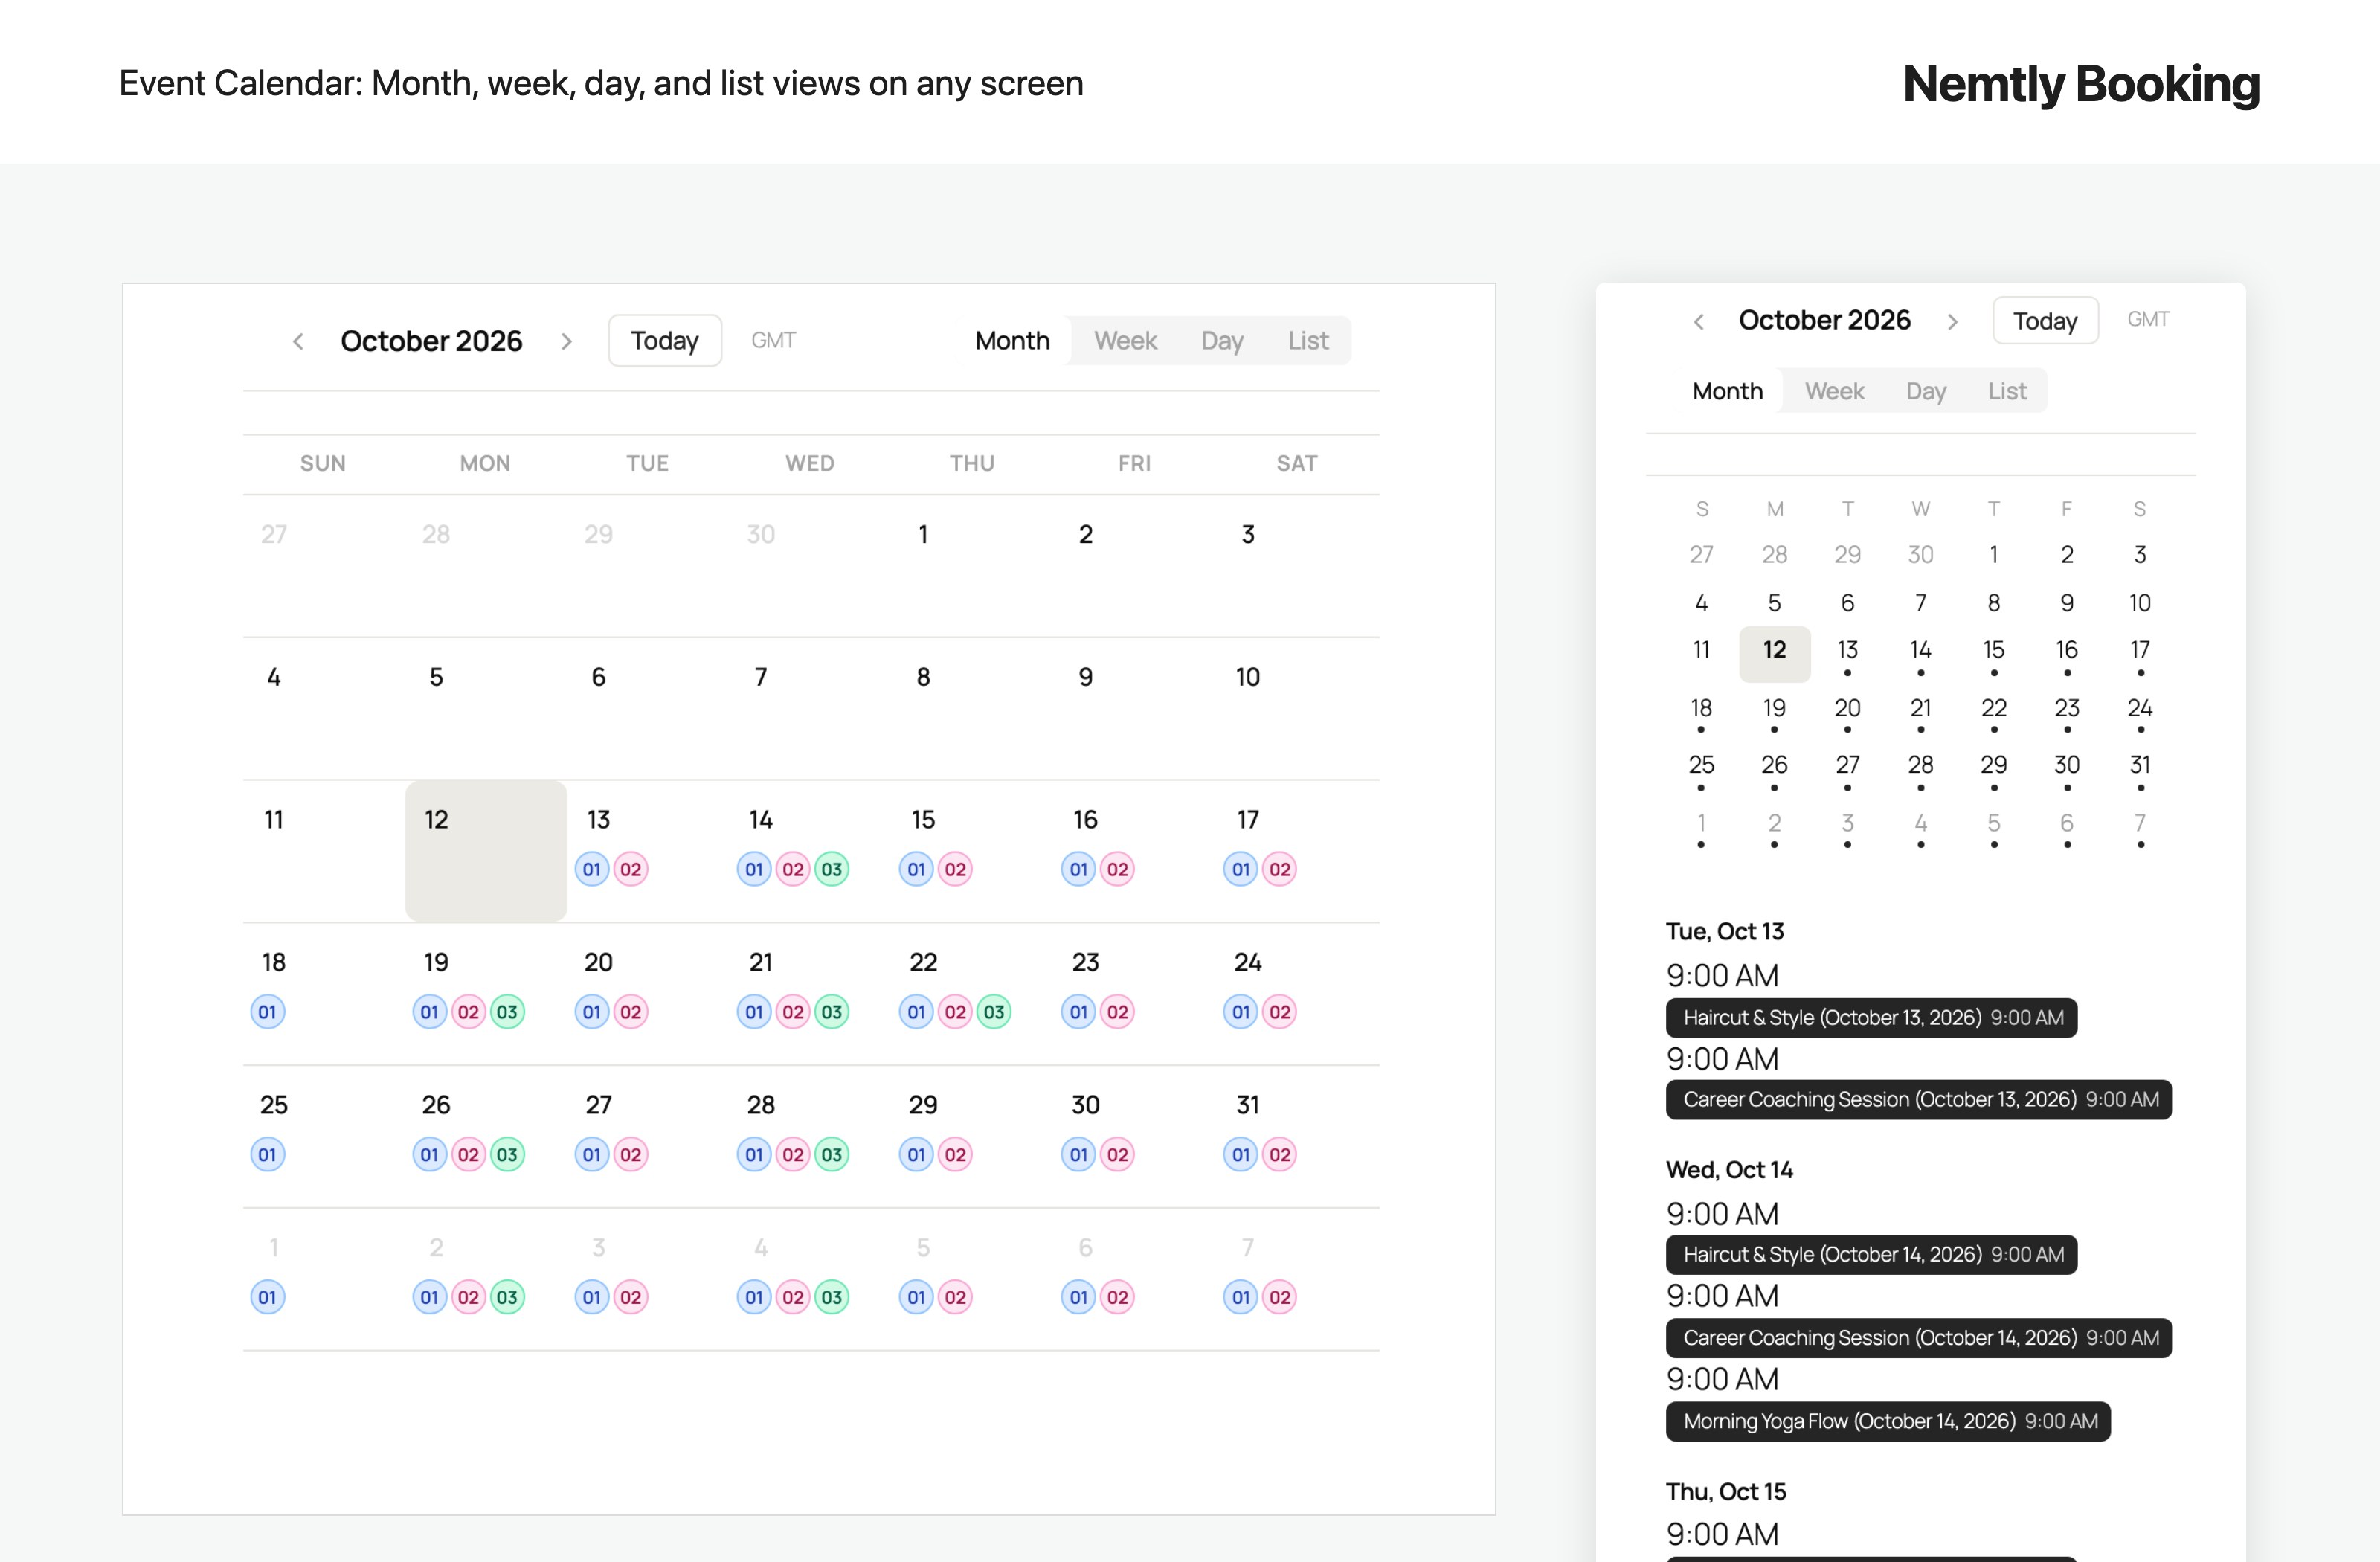Switch small calendar to Day view
2380x1562 pixels.
1925,391
